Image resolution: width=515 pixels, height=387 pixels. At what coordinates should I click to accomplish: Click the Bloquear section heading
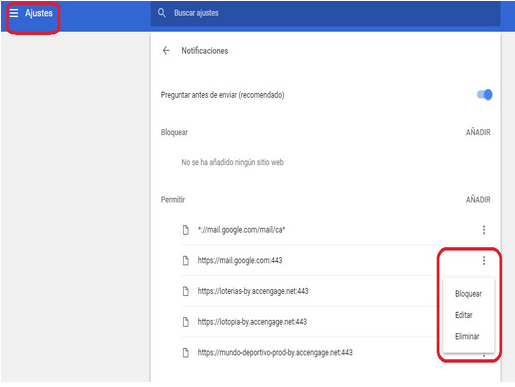click(x=174, y=132)
